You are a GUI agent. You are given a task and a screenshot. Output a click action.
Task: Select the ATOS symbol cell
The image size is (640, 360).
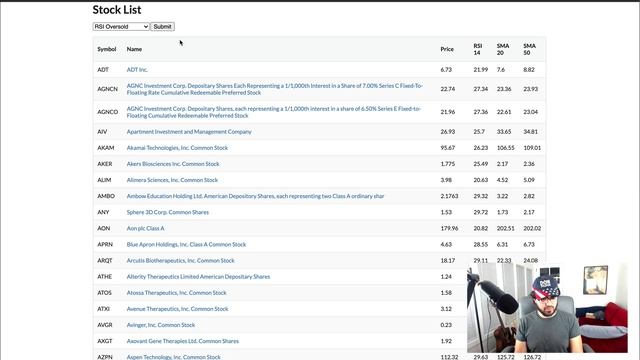(104, 293)
